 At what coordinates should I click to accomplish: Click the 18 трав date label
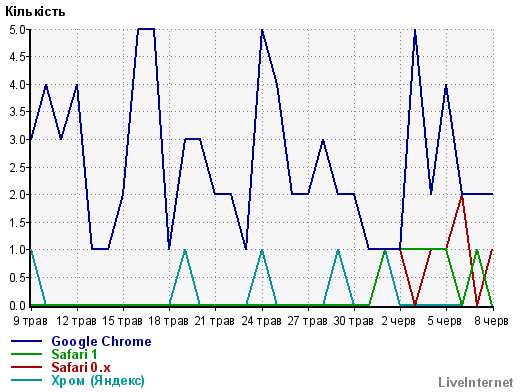(x=168, y=321)
